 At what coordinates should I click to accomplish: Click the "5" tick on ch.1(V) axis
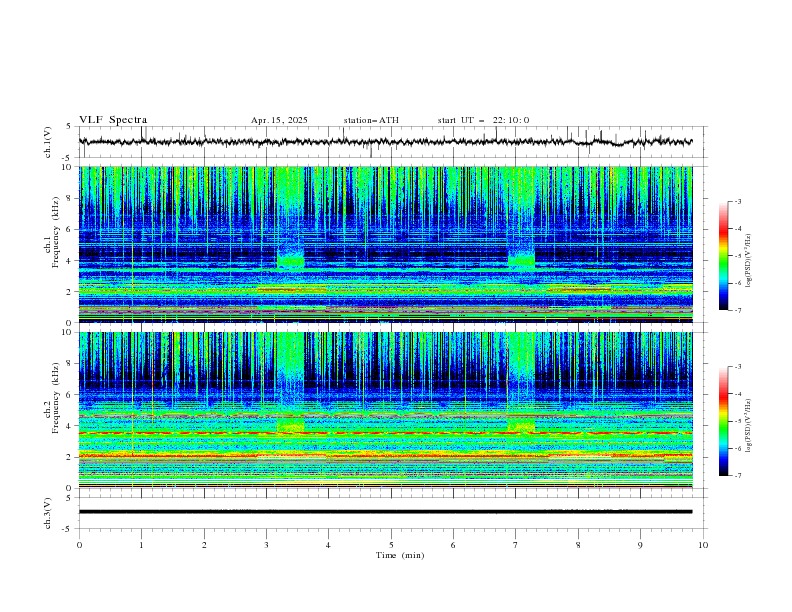click(70, 127)
